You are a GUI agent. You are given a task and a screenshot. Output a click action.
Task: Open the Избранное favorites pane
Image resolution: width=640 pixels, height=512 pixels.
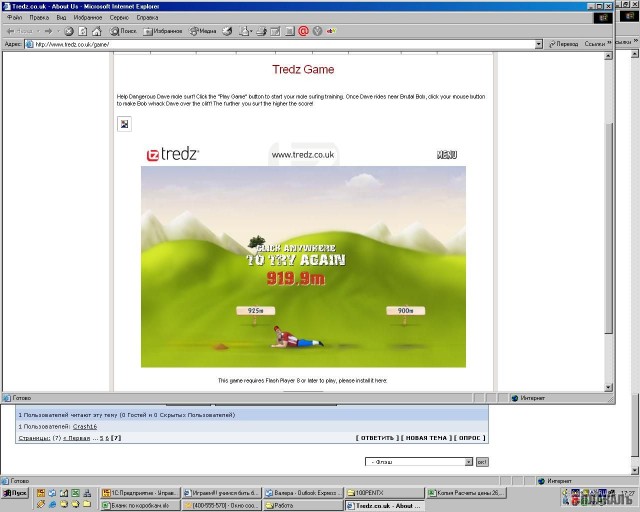pos(162,31)
